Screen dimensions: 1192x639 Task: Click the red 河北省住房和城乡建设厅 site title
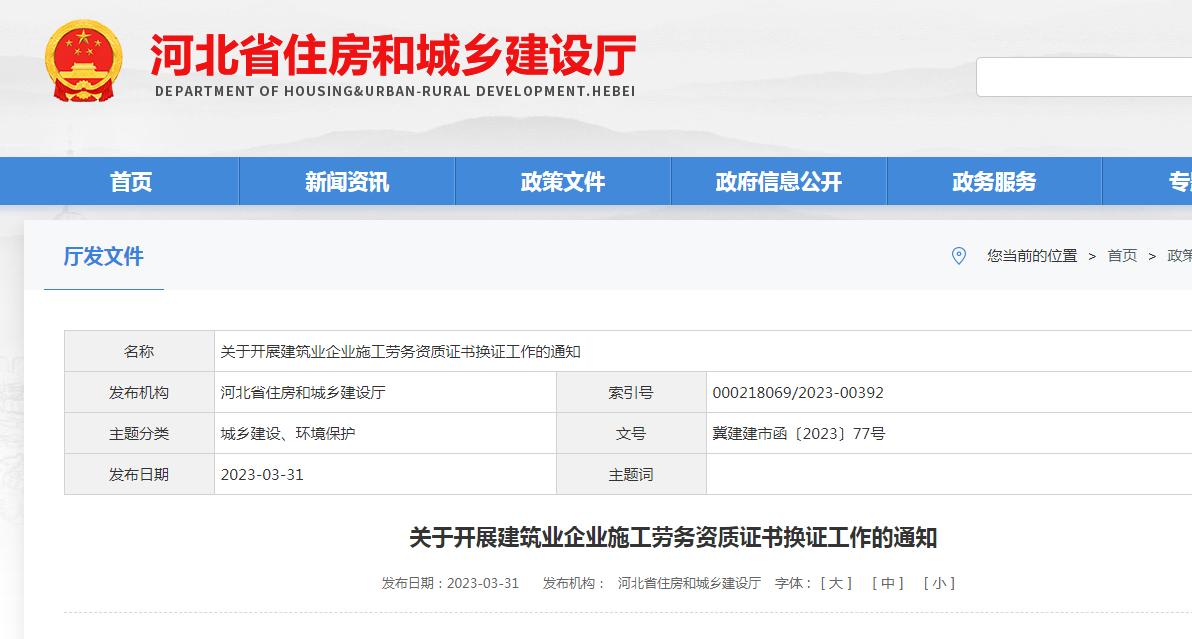(393, 54)
